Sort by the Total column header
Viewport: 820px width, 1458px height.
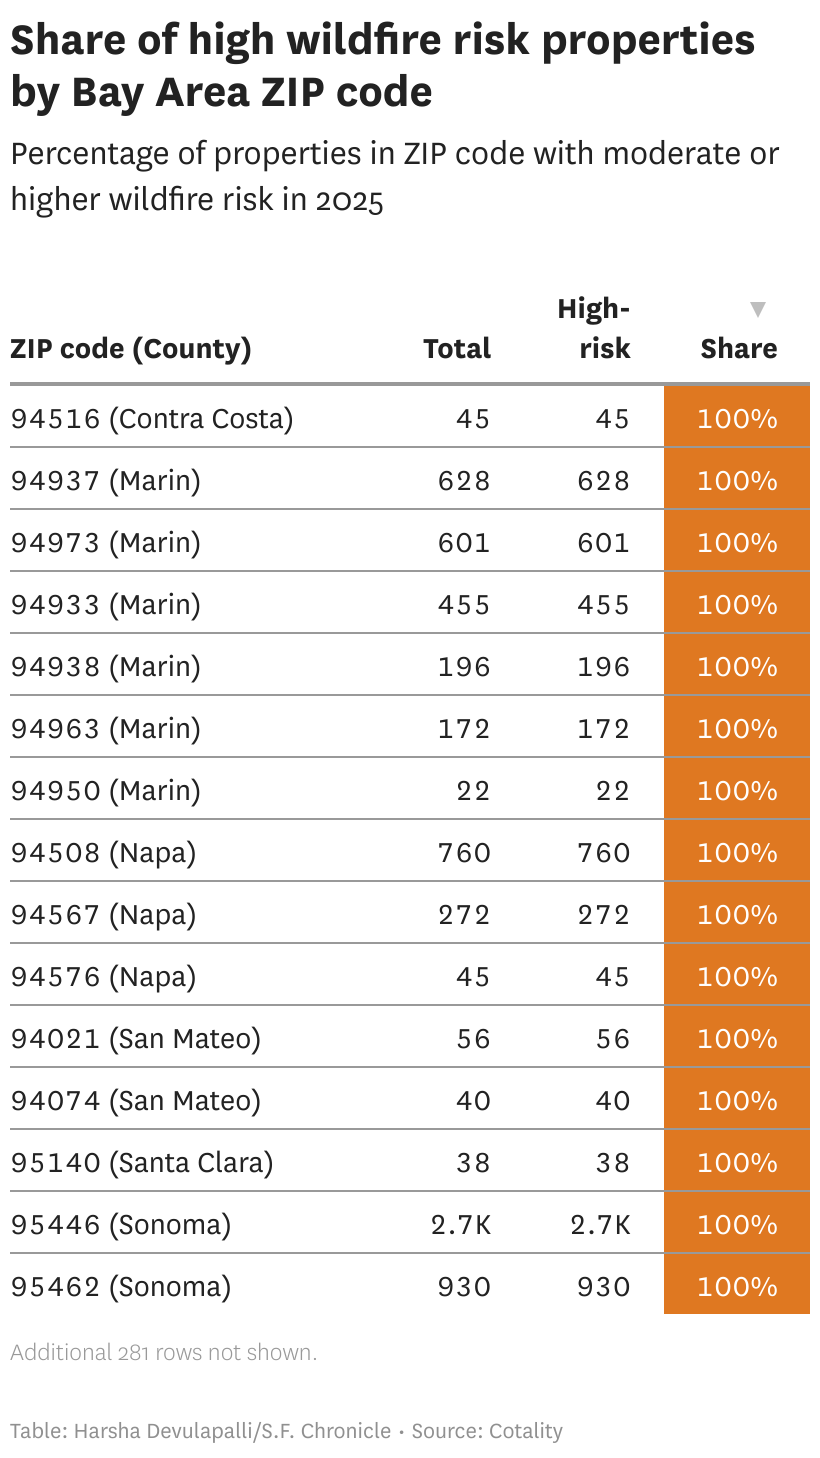[457, 348]
